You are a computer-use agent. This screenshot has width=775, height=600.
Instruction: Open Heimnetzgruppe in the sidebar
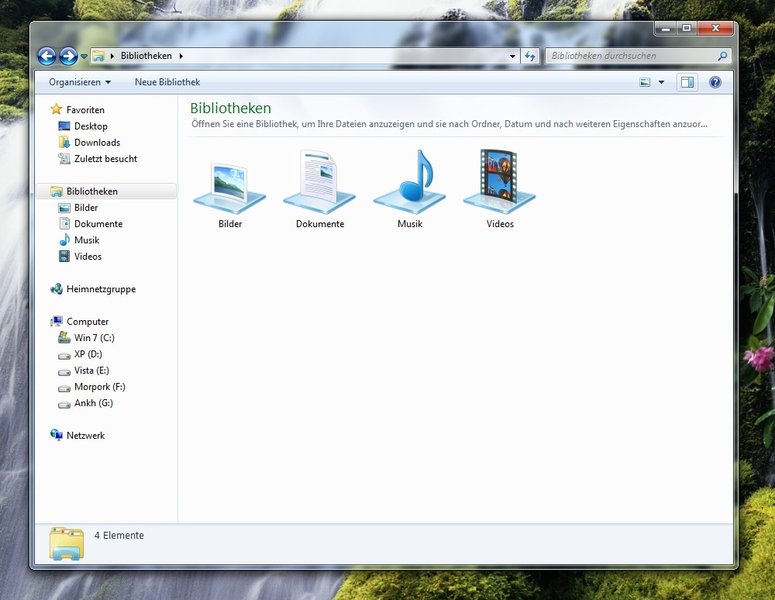100,289
